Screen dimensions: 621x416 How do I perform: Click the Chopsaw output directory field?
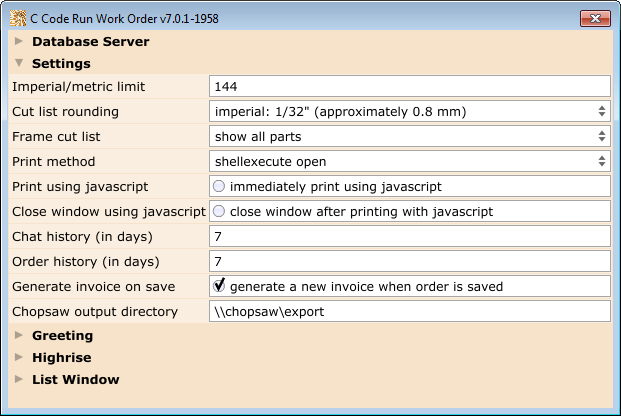click(x=410, y=311)
